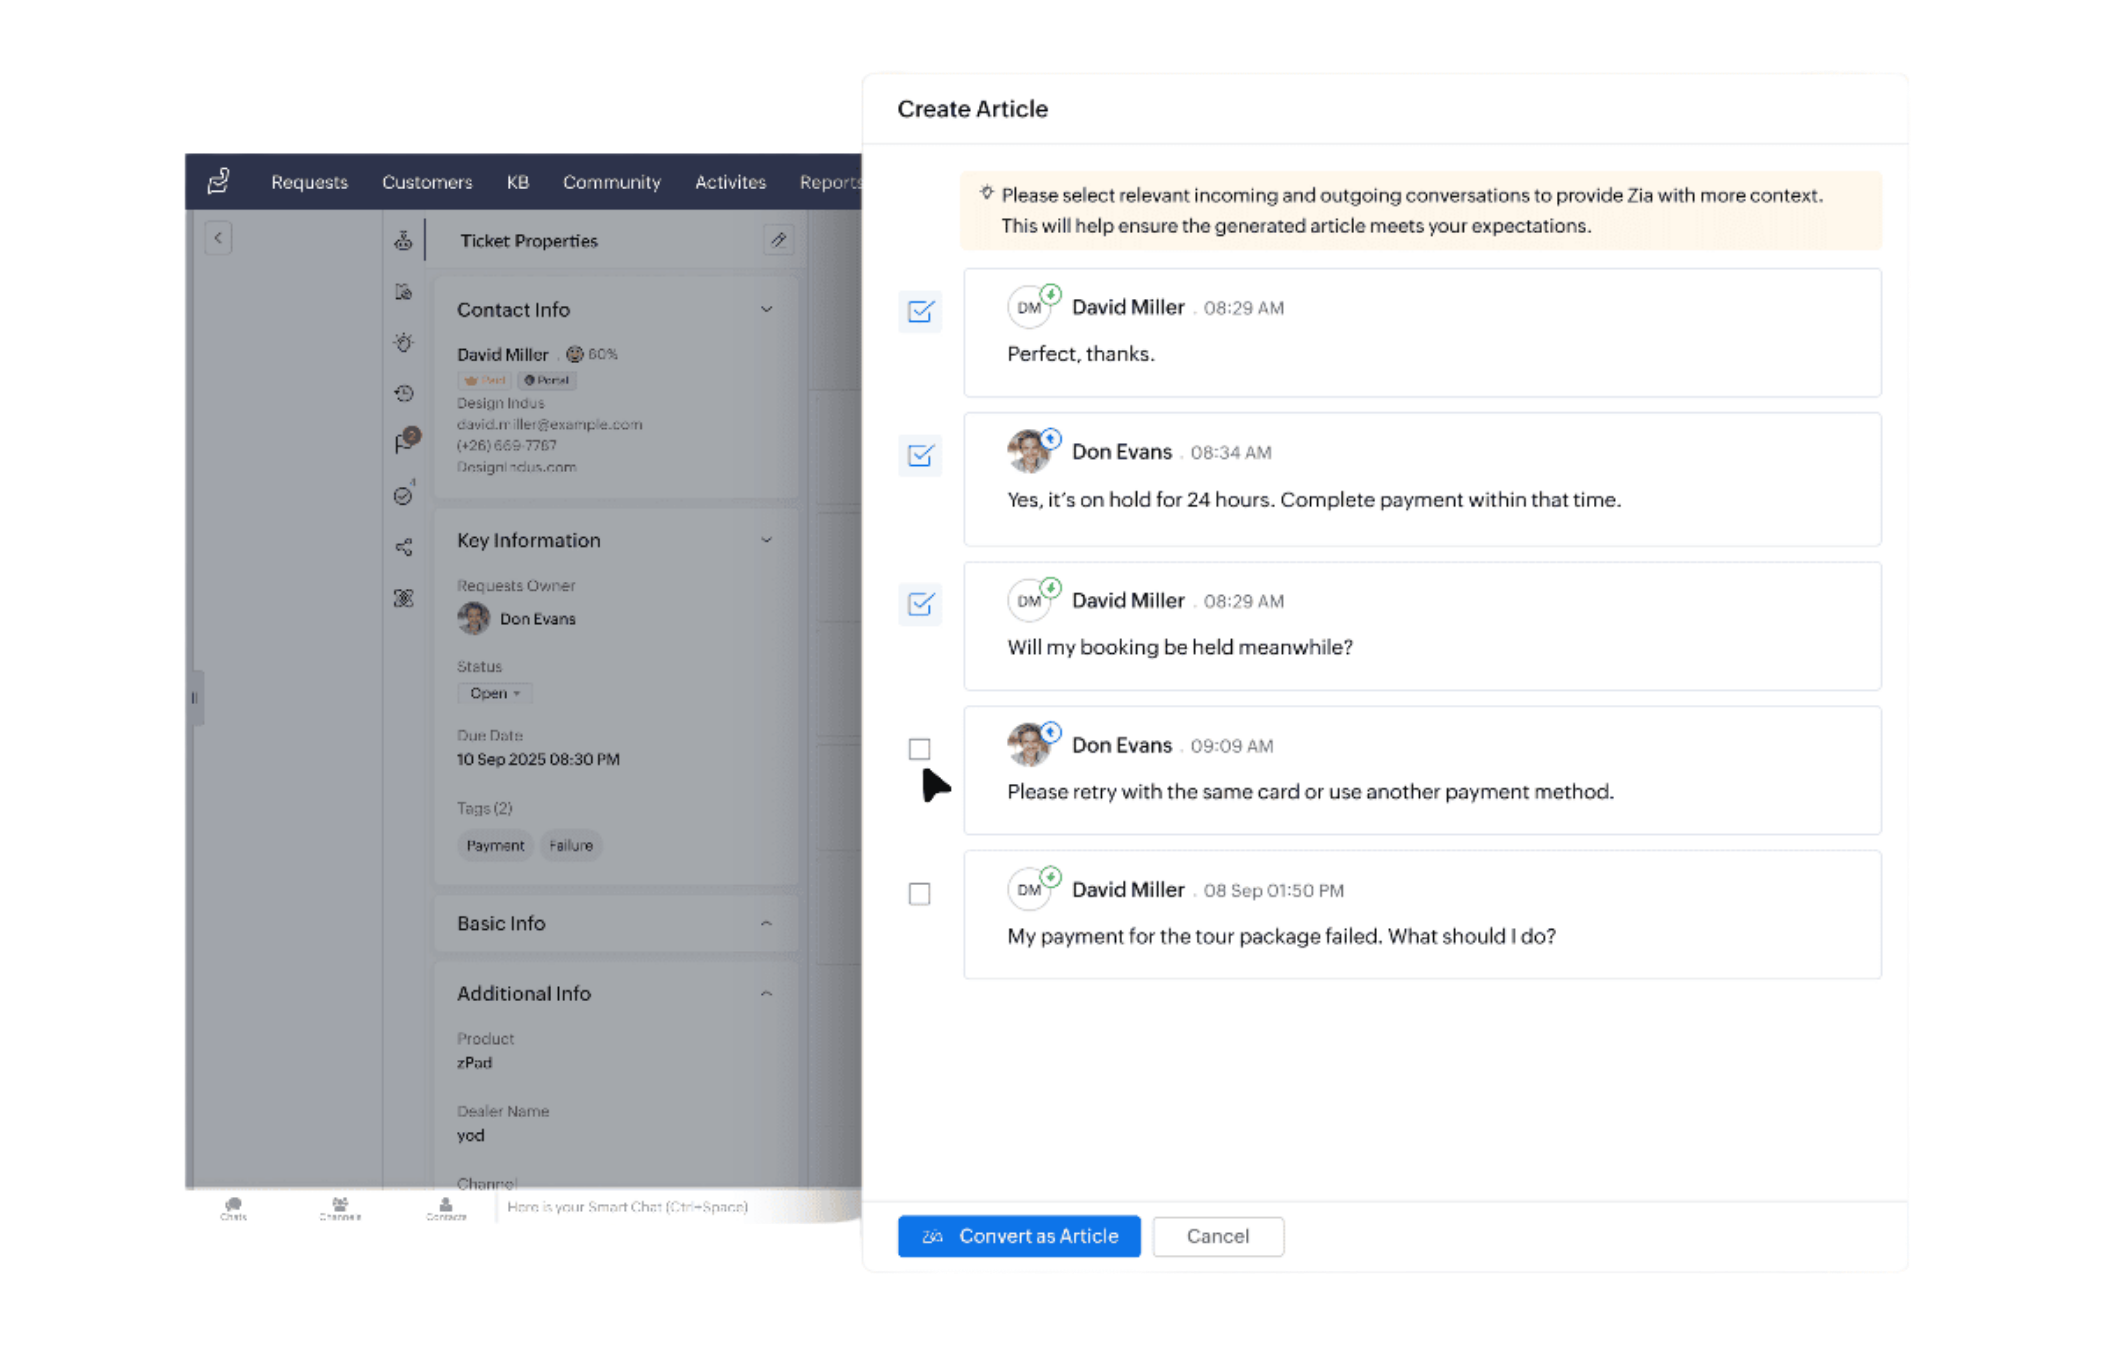Click the share icon in the sidebar
Screen dimensions: 2128x1347
coord(403,547)
